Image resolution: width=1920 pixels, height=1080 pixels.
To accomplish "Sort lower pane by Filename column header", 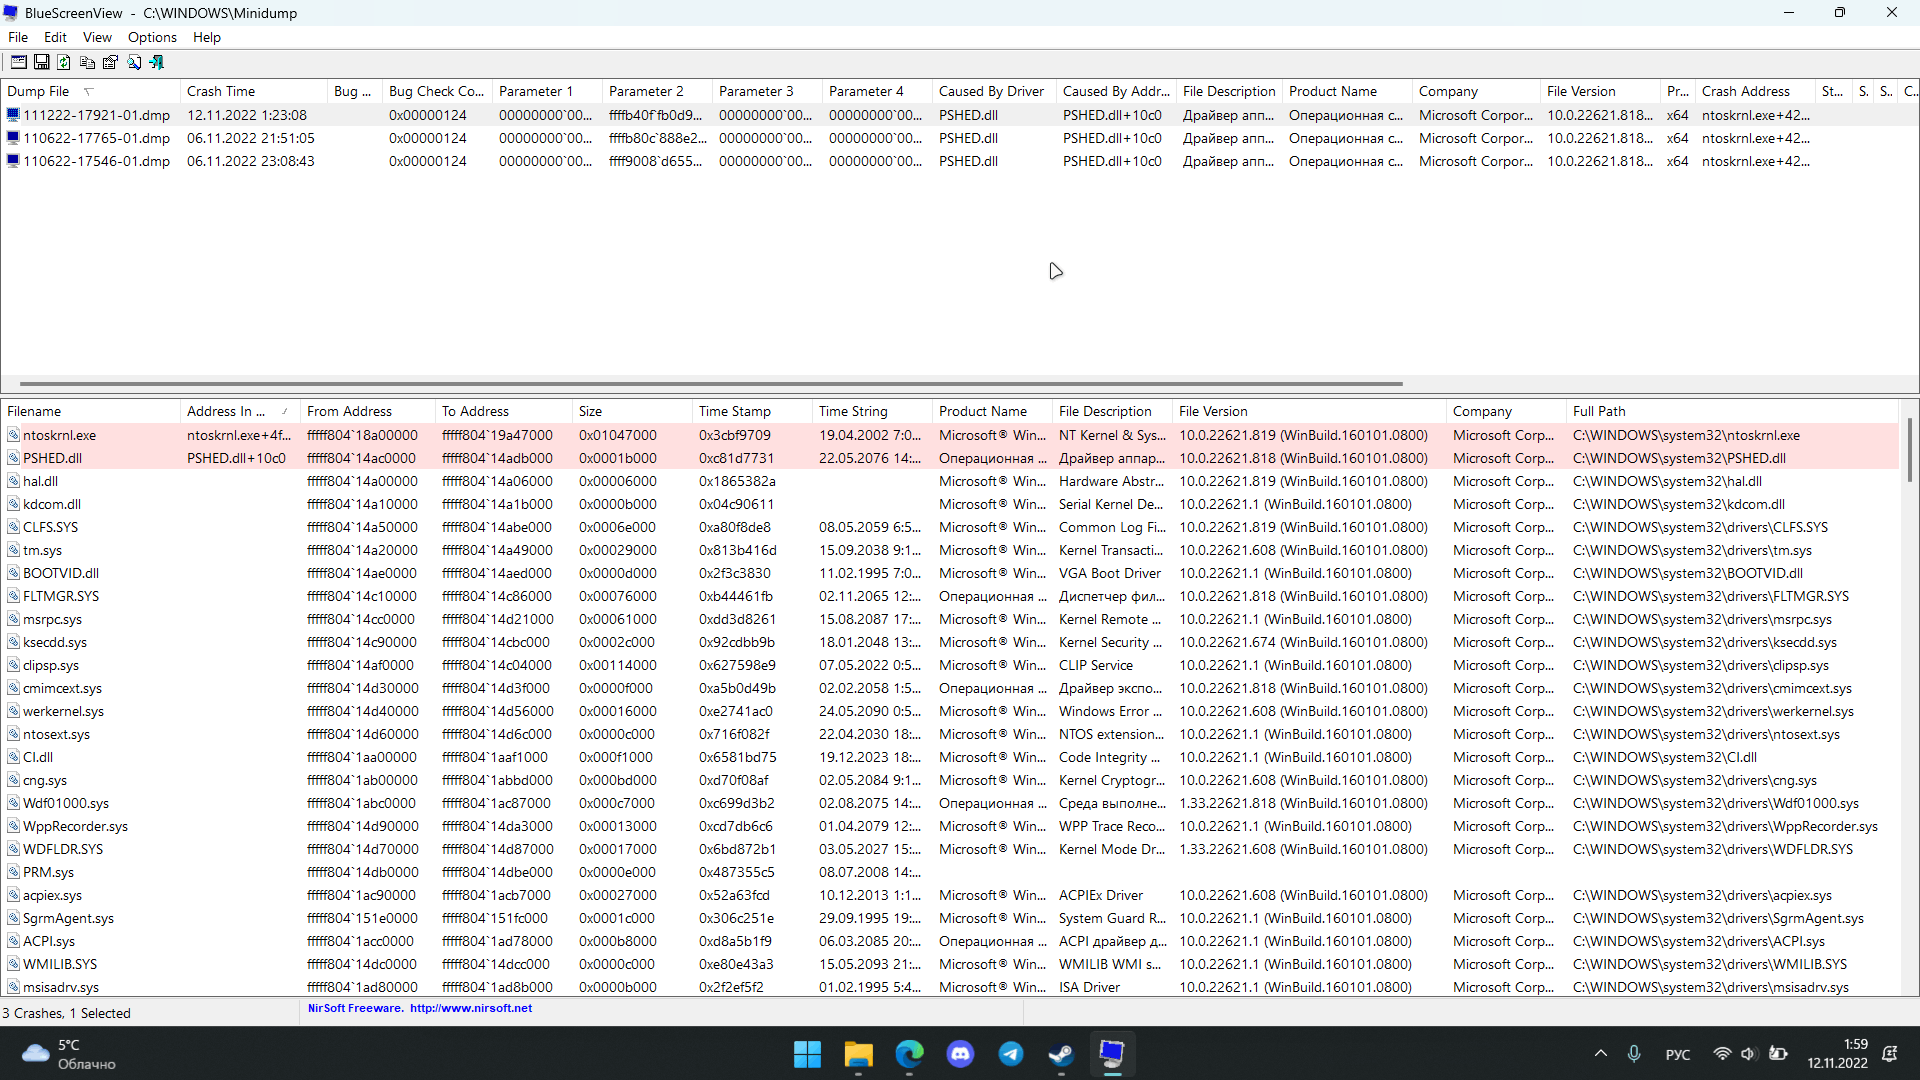I will [x=91, y=411].
